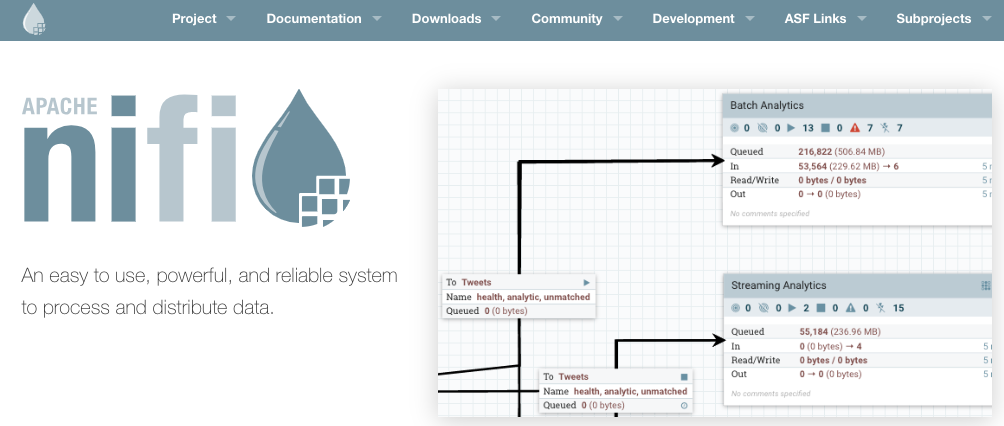Expand Development dropdown arrow
Viewport: 1004px width, 426px height.
pos(749,19)
